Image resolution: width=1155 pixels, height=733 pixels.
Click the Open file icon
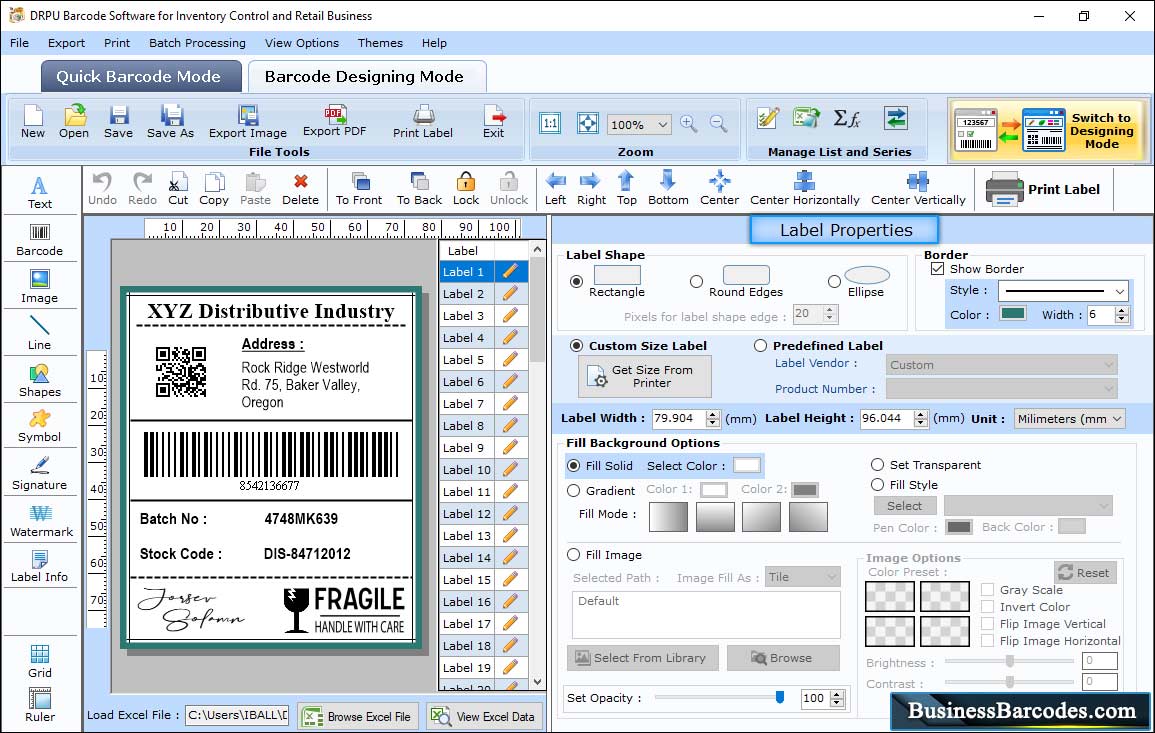coord(74,122)
